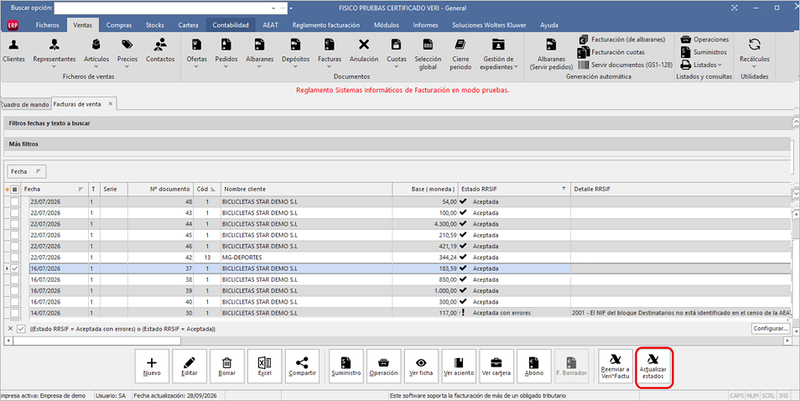
Task: Open the Pedidos documents icon
Action: click(226, 53)
